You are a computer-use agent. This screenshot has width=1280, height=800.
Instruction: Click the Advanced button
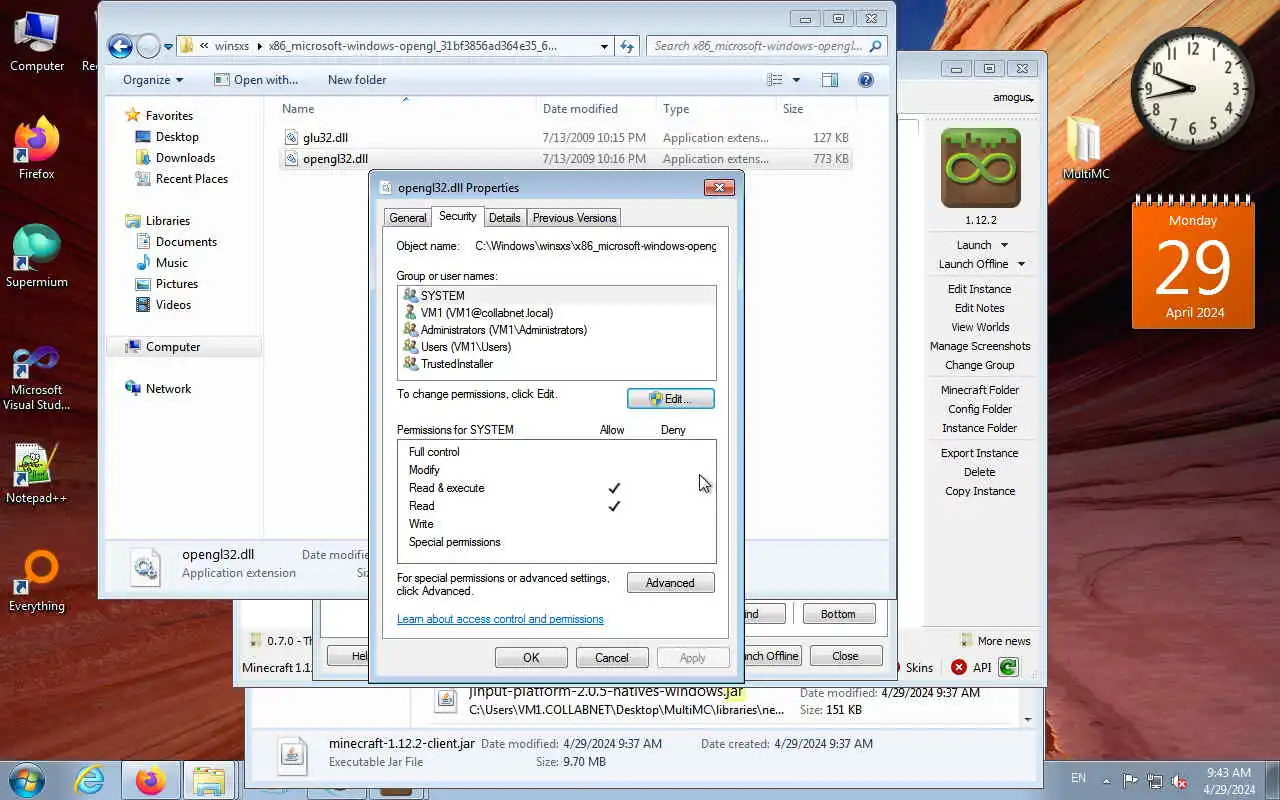click(670, 583)
